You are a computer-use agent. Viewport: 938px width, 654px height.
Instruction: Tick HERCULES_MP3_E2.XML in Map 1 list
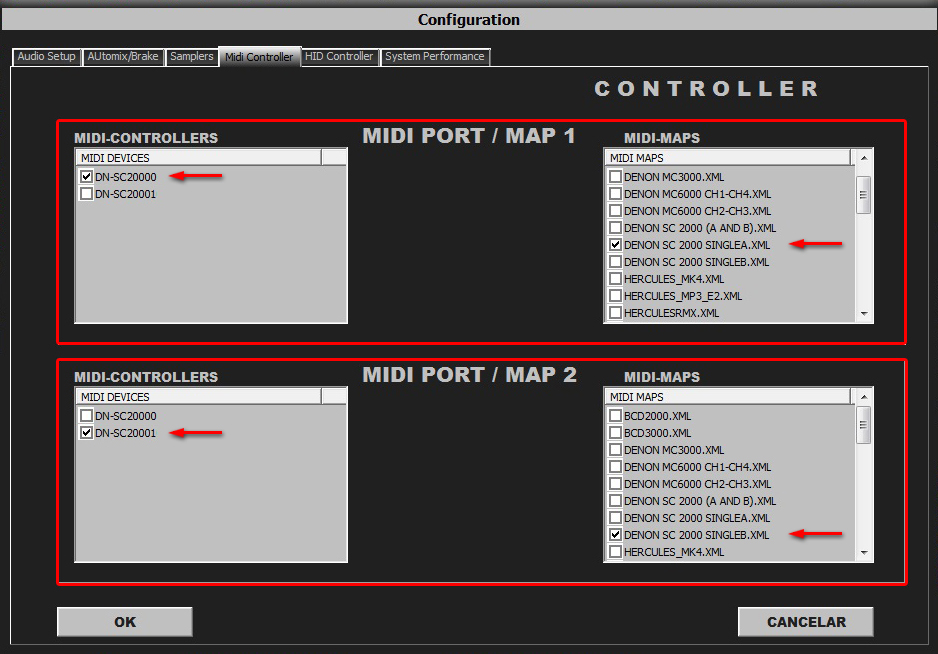pyautogui.click(x=616, y=296)
